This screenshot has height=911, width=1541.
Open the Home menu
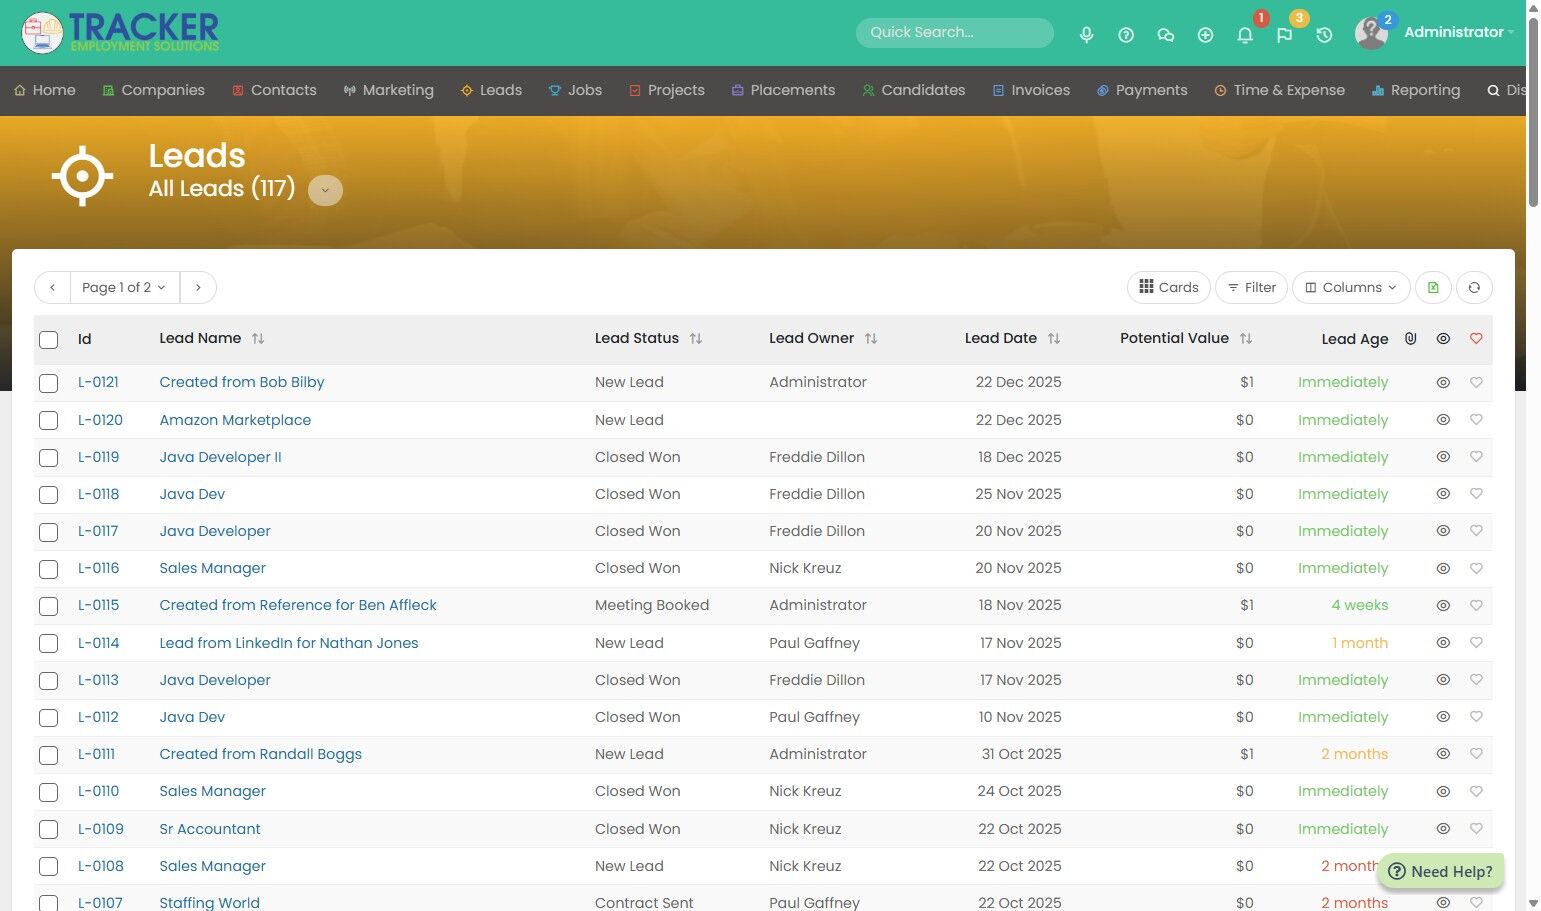[45, 90]
